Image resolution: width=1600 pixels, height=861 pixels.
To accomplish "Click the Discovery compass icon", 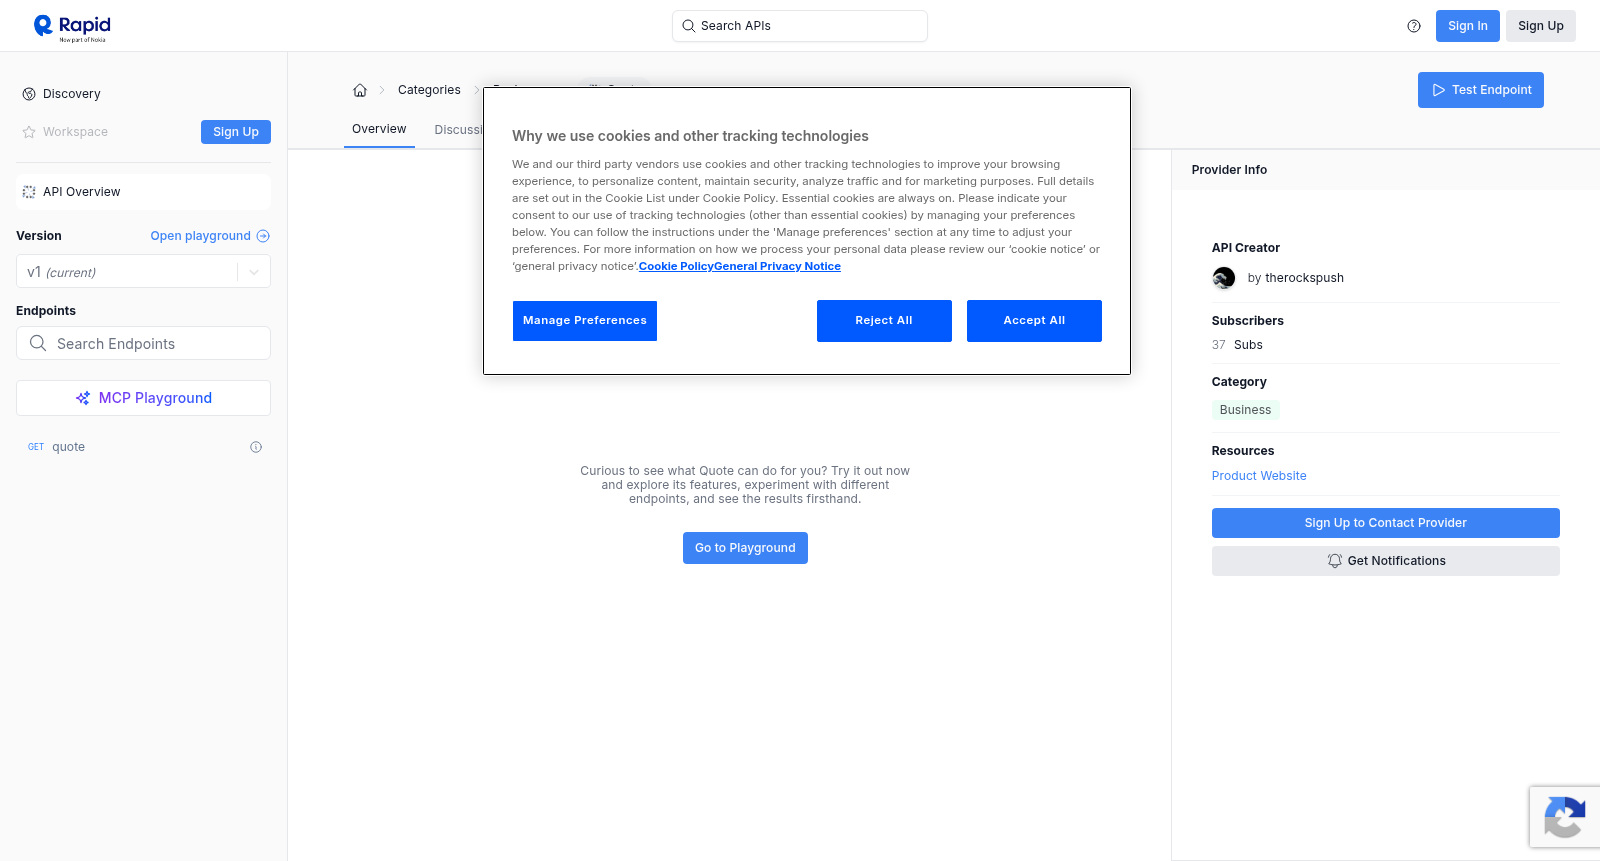I will (x=29, y=94).
